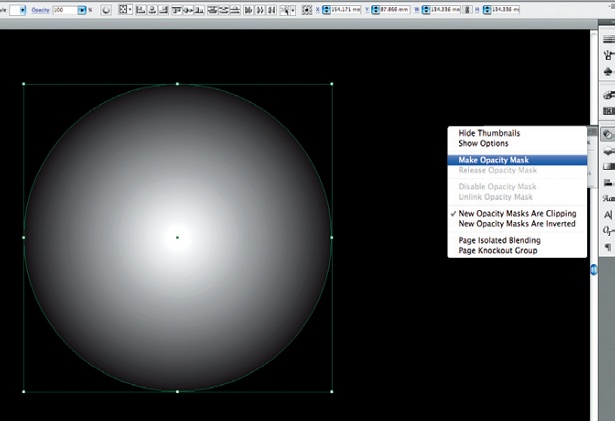Open the Color panel icon in dock
This screenshot has height=421, width=615.
608,95
